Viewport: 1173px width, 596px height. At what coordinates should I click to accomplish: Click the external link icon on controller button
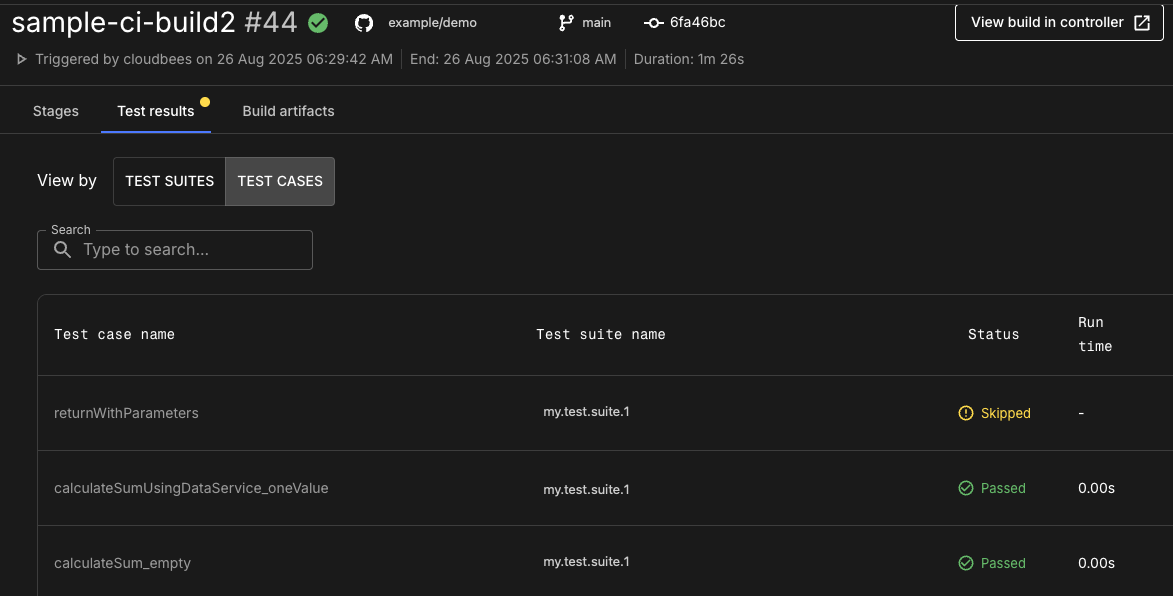tap(1141, 21)
